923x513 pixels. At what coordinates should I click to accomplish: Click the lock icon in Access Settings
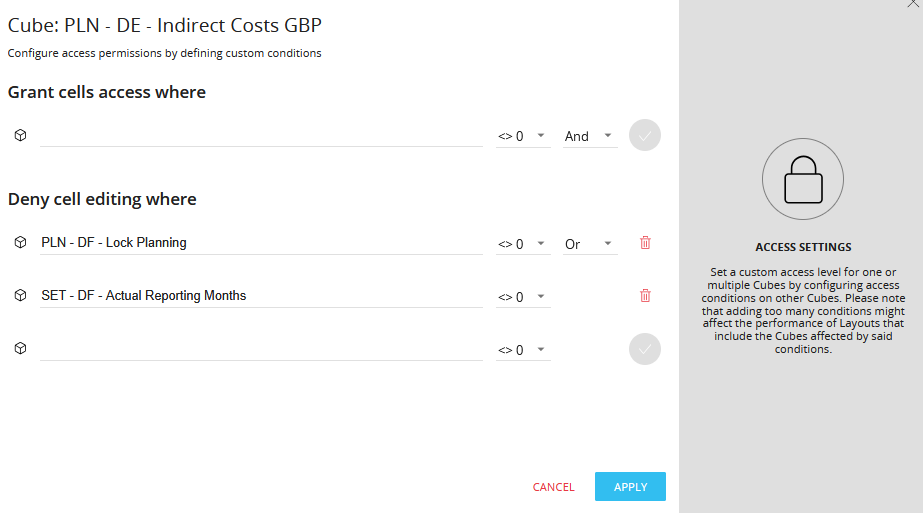803,180
